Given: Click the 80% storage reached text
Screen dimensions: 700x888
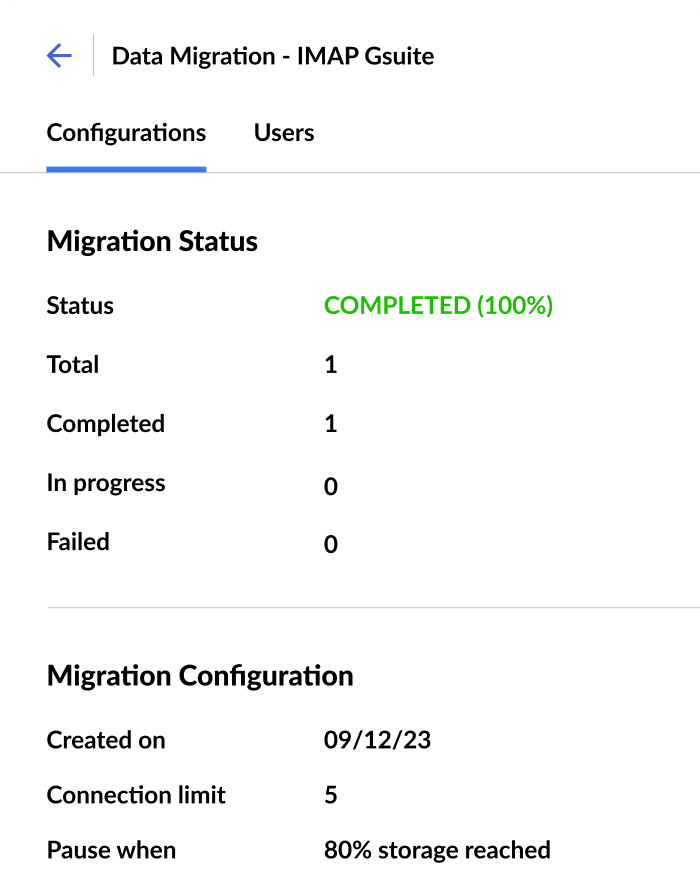Looking at the screenshot, I should point(437,851).
